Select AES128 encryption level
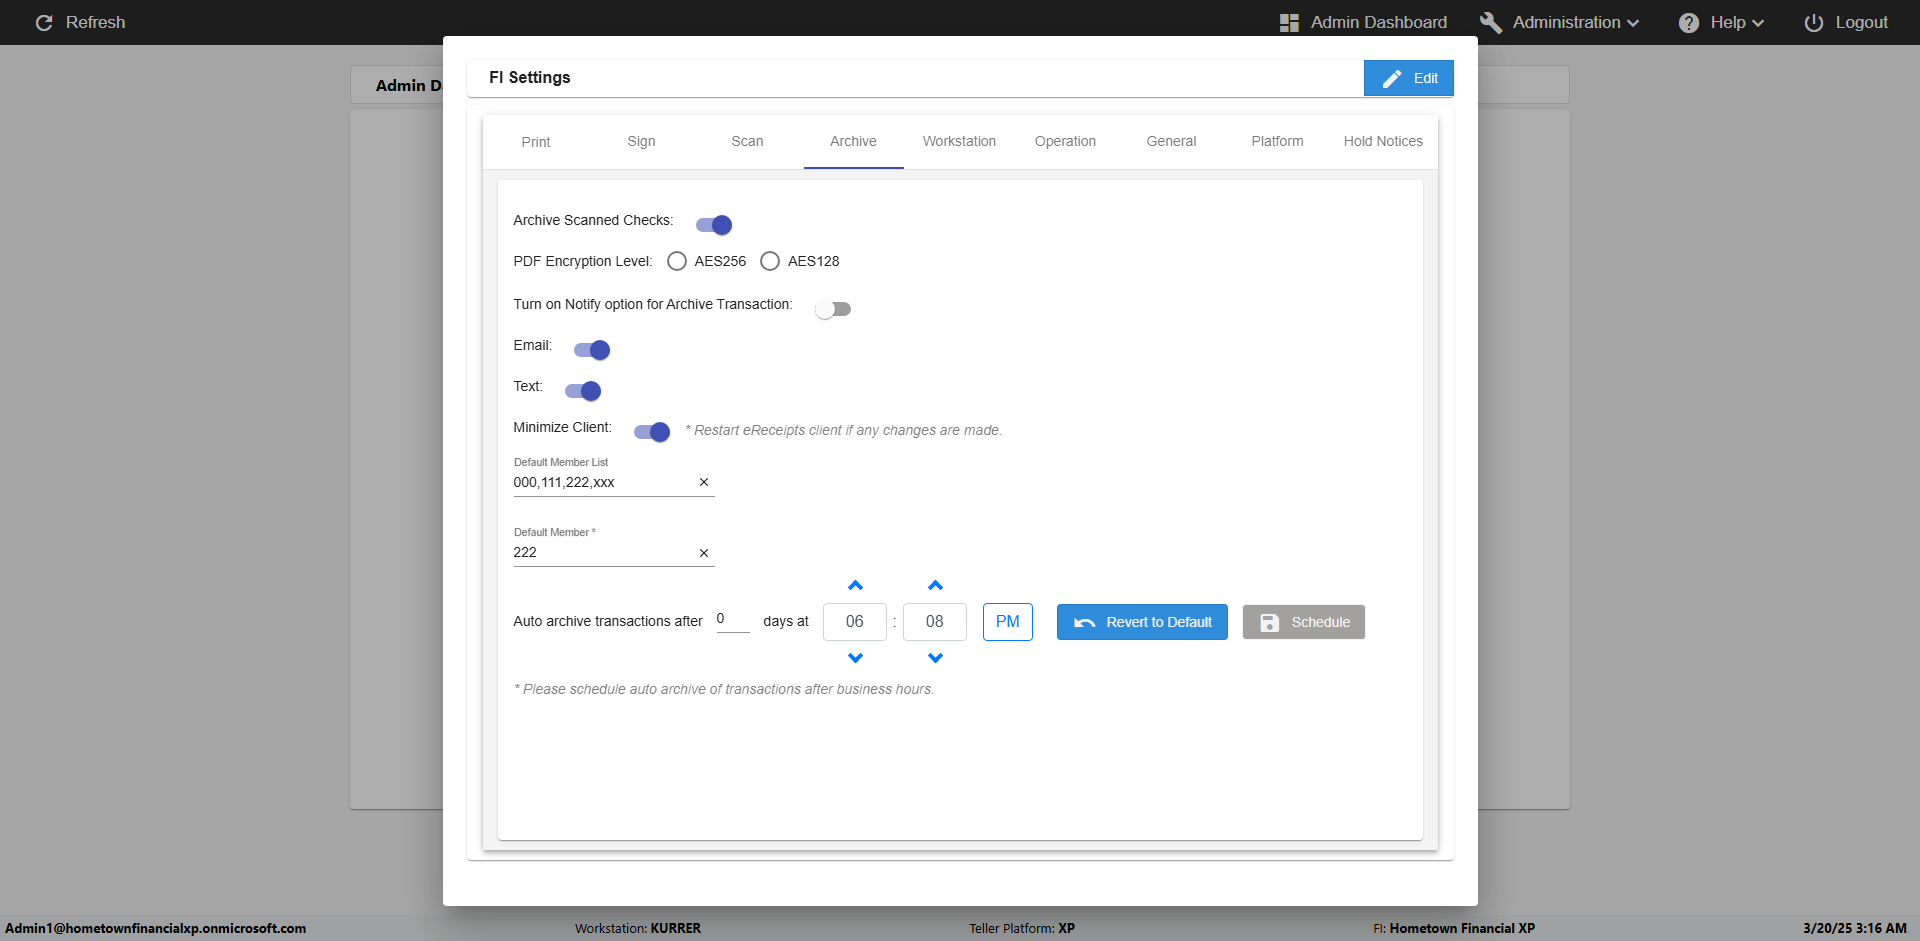The image size is (1920, 941). pos(770,261)
